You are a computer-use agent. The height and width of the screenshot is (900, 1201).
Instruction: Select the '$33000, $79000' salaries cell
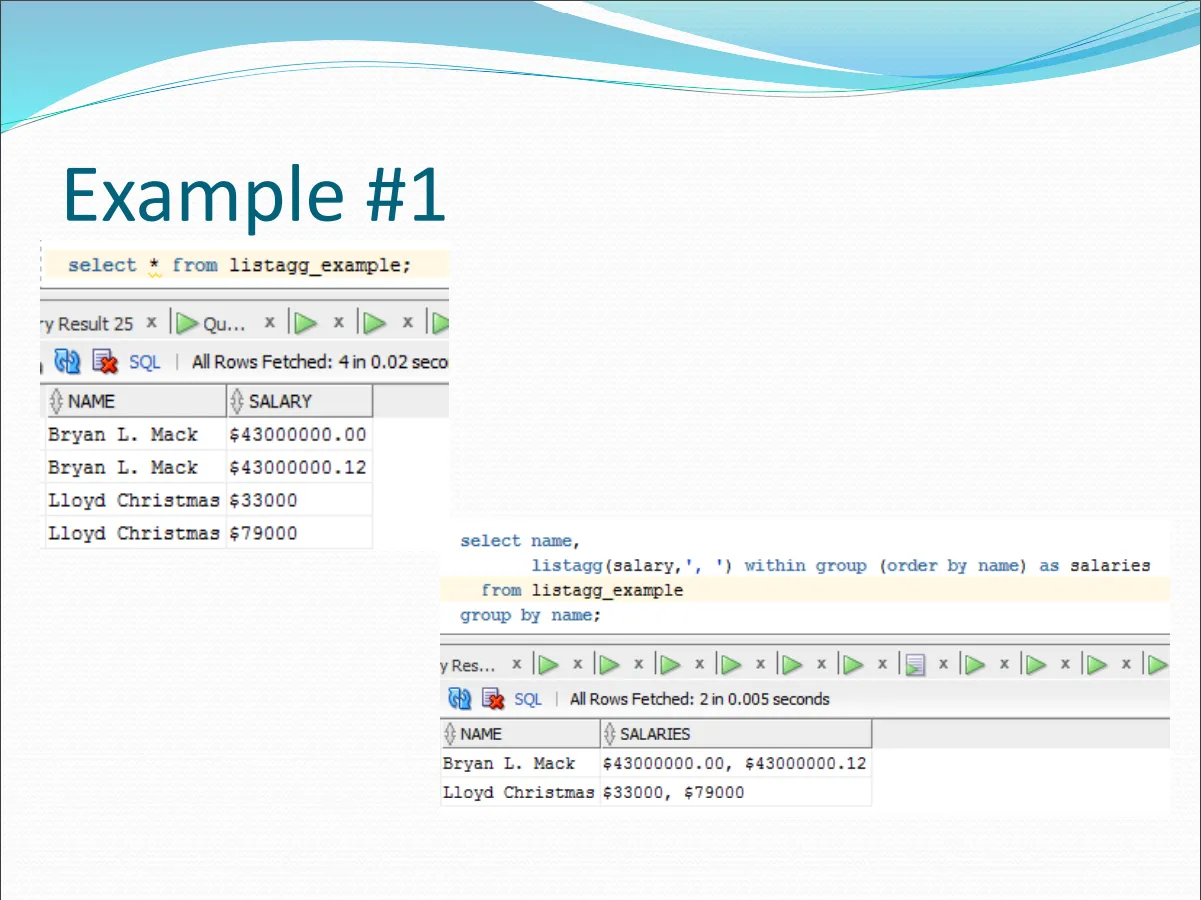(736, 792)
